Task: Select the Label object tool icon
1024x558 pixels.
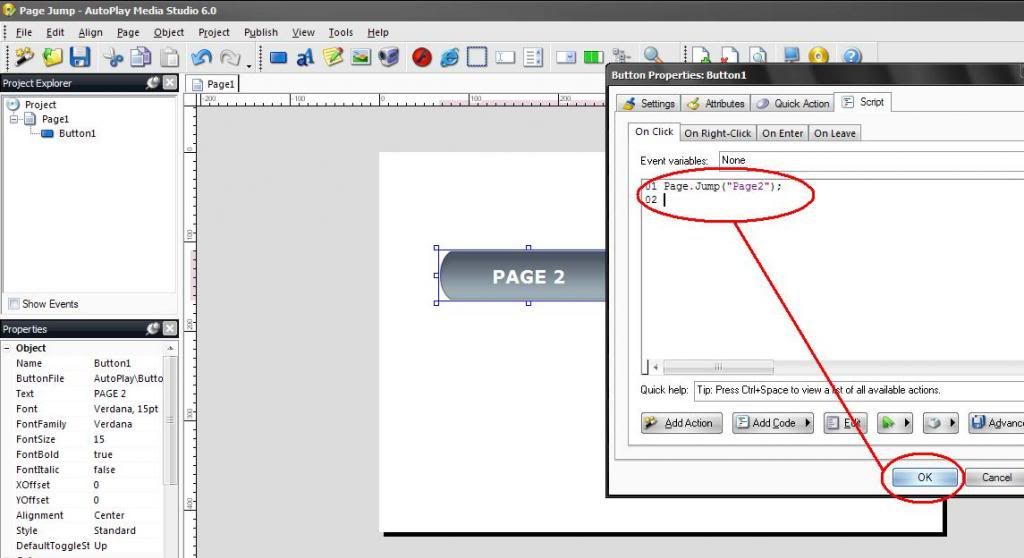Action: 305,57
